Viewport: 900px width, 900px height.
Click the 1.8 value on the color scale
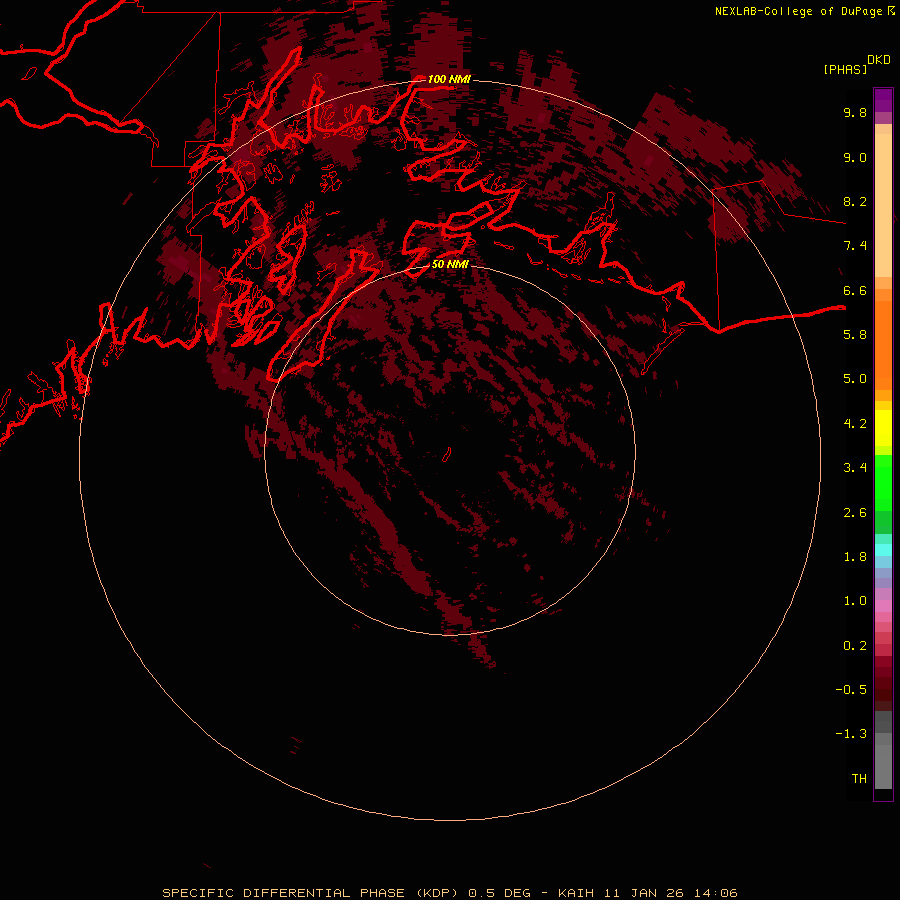[x=855, y=557]
